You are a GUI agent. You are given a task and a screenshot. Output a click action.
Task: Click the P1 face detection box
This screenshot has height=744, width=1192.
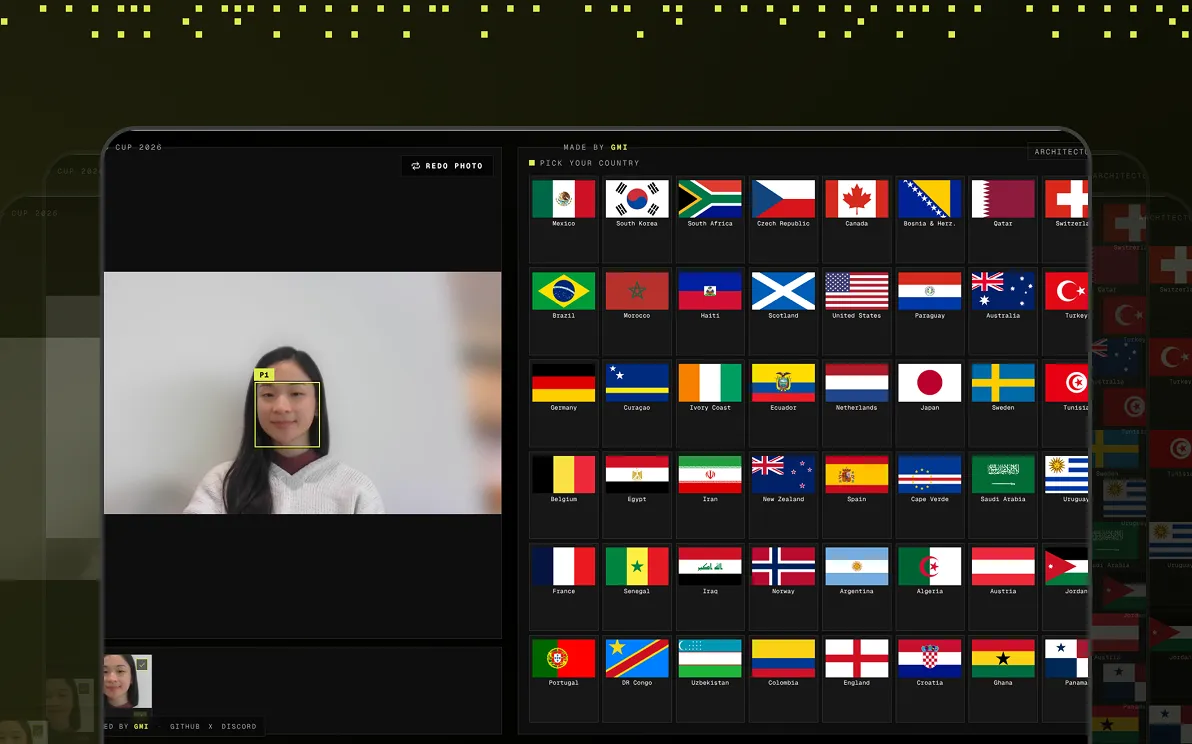(287, 414)
